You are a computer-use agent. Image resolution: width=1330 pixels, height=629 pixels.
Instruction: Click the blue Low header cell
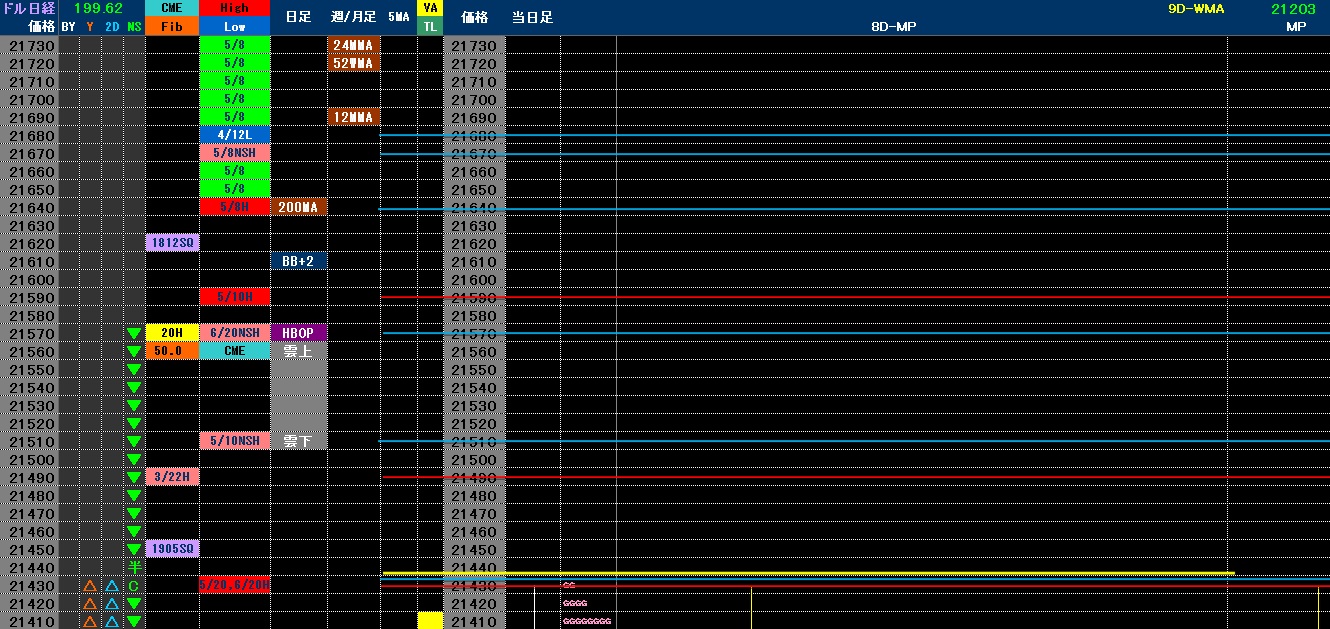point(234,26)
